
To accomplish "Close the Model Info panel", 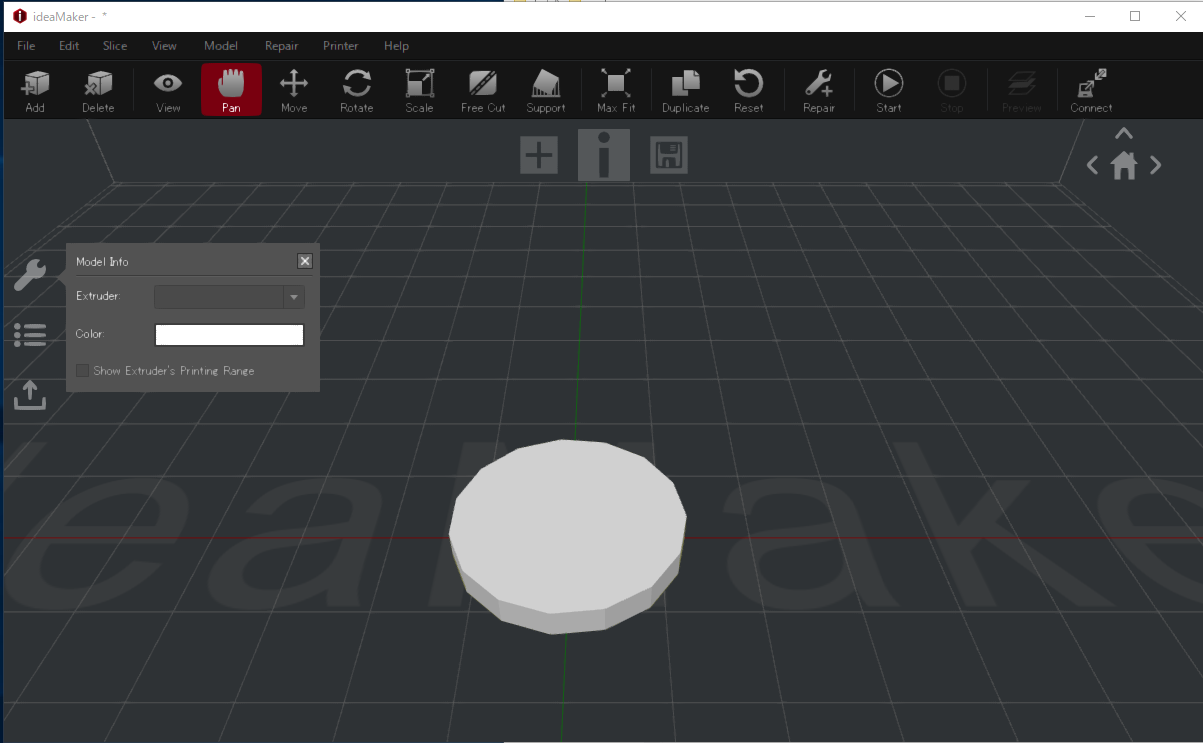I will (305, 261).
